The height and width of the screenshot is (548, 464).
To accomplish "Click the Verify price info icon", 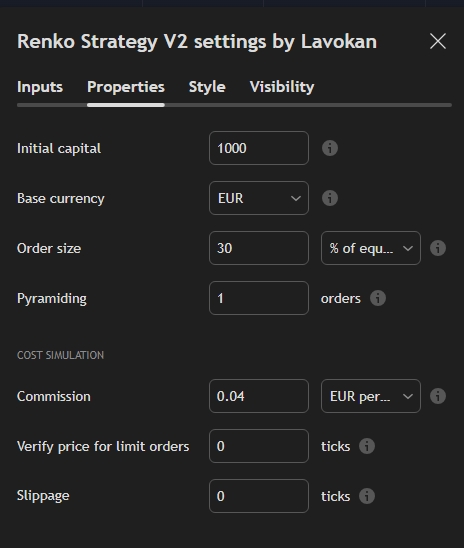I will pos(367,446).
